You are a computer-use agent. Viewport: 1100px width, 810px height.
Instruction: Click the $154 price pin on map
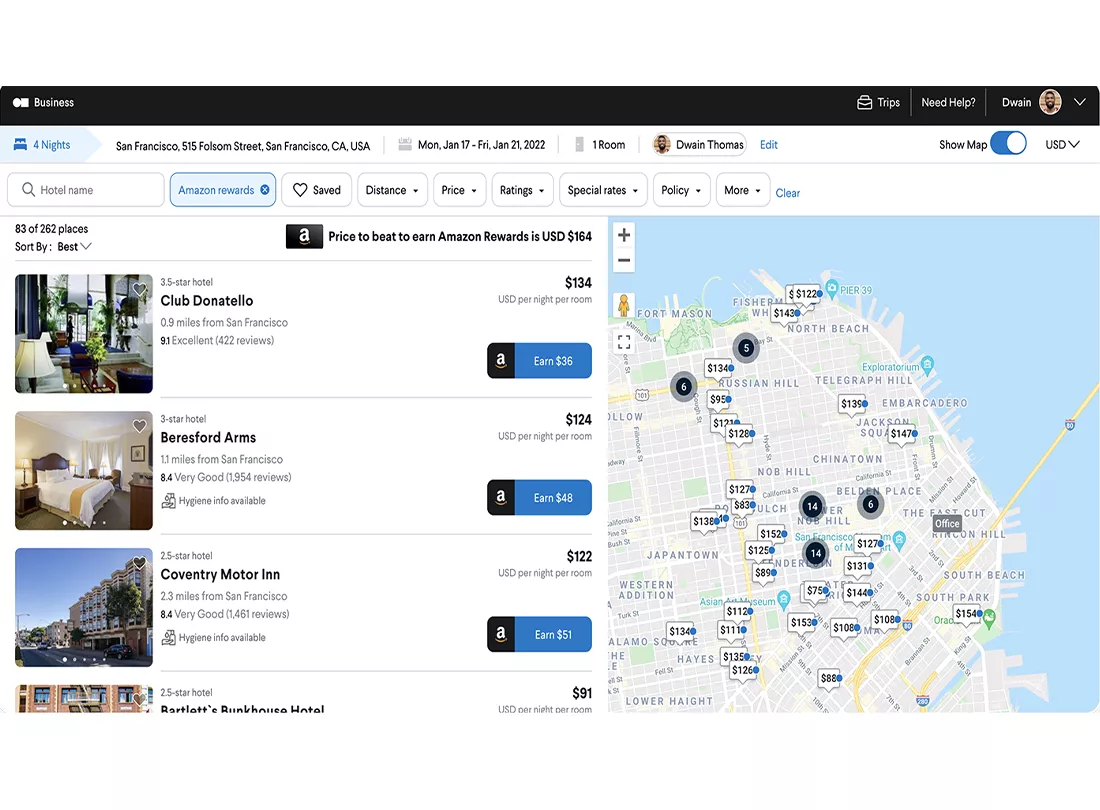coord(967,614)
